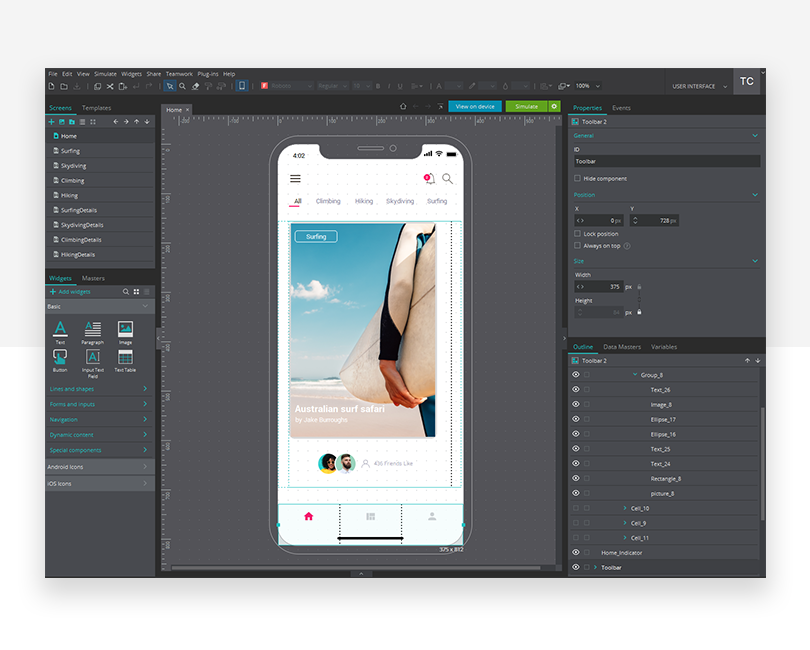The width and height of the screenshot is (810, 650).
Task: Toggle visibility eye for Rectangle_8
Action: (575, 478)
